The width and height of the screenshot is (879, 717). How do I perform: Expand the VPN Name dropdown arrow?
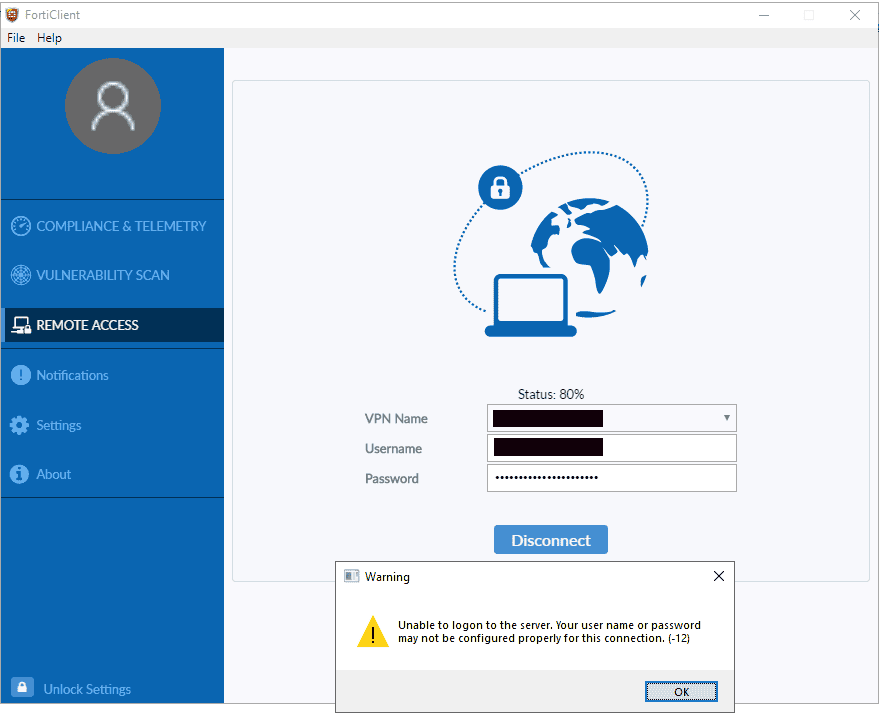point(726,418)
